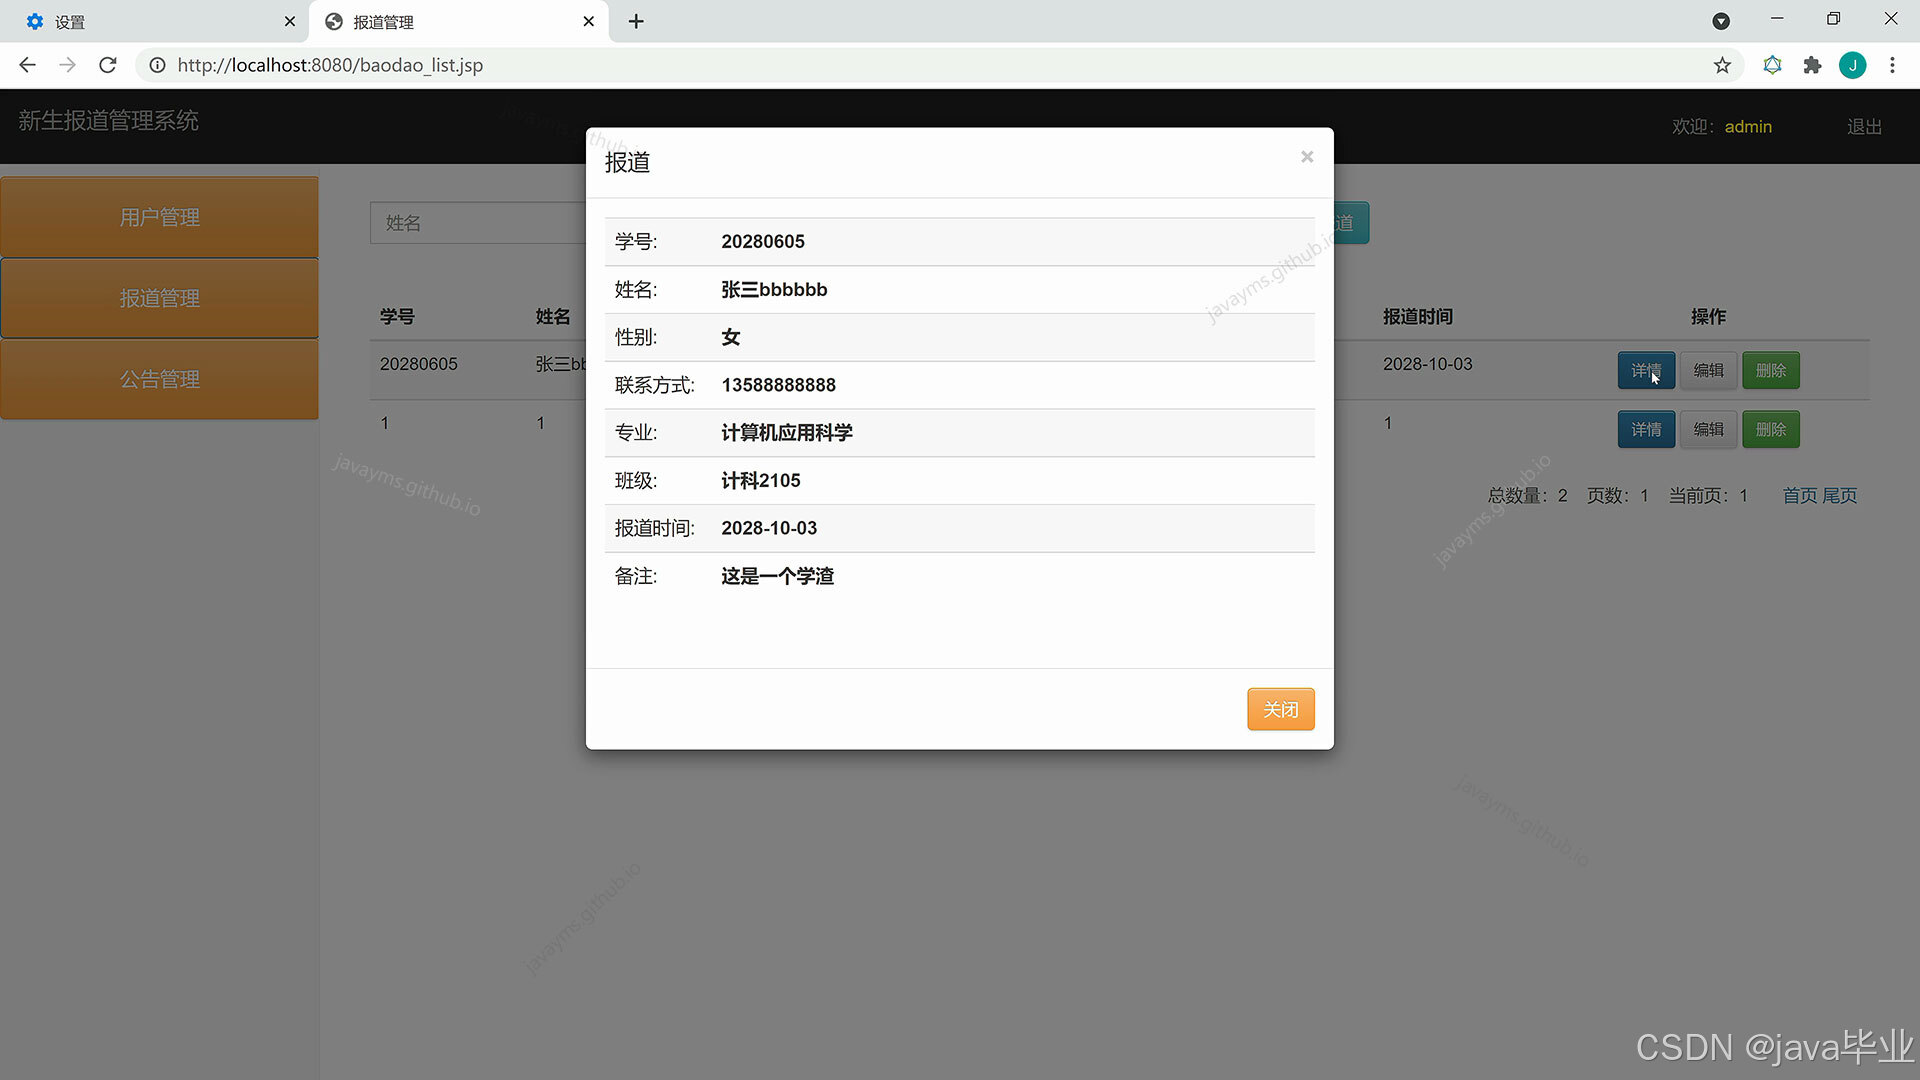
Task: Click 编辑 in the second table row
Action: point(1708,429)
